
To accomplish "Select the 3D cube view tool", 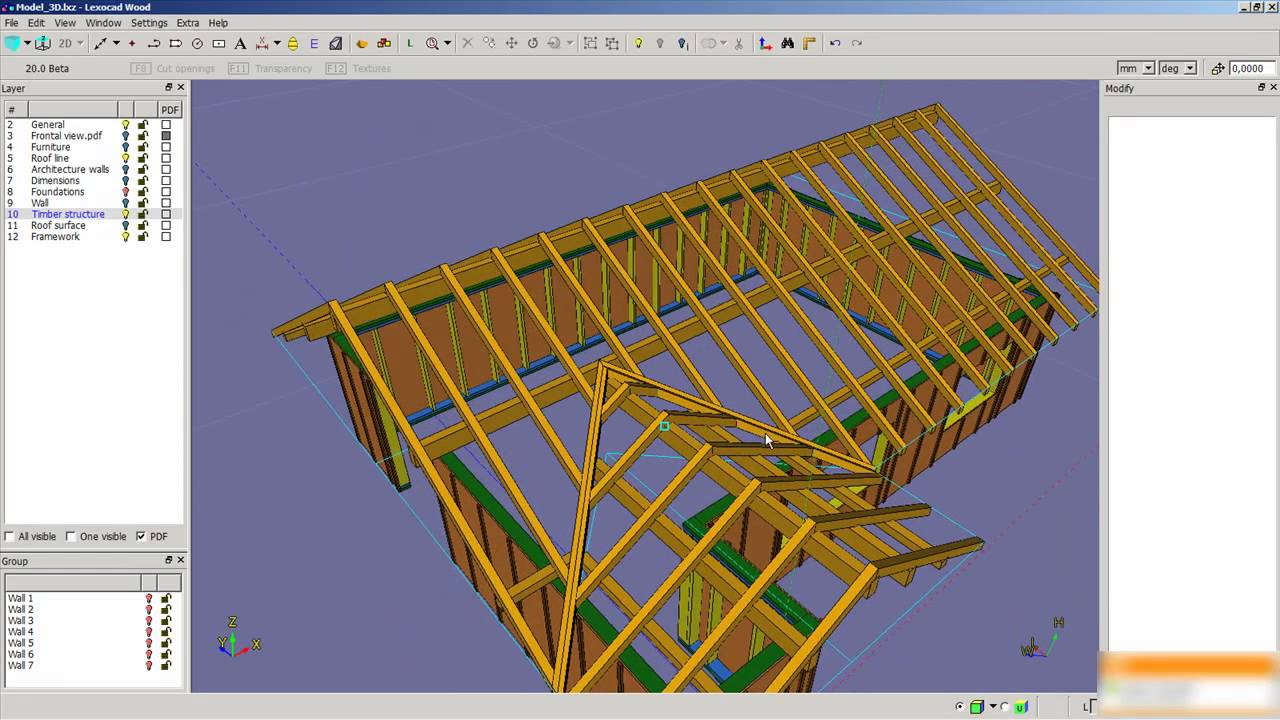I will pos(12,43).
